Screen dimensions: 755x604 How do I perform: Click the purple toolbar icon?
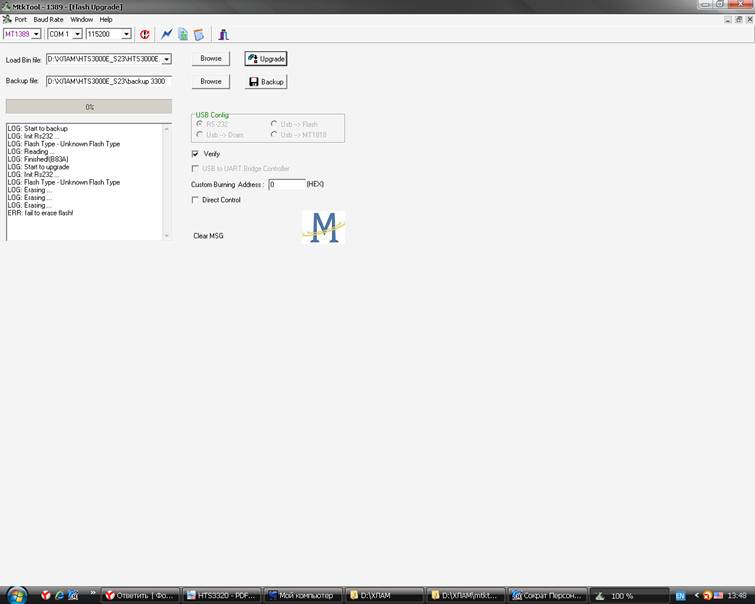(x=223, y=34)
